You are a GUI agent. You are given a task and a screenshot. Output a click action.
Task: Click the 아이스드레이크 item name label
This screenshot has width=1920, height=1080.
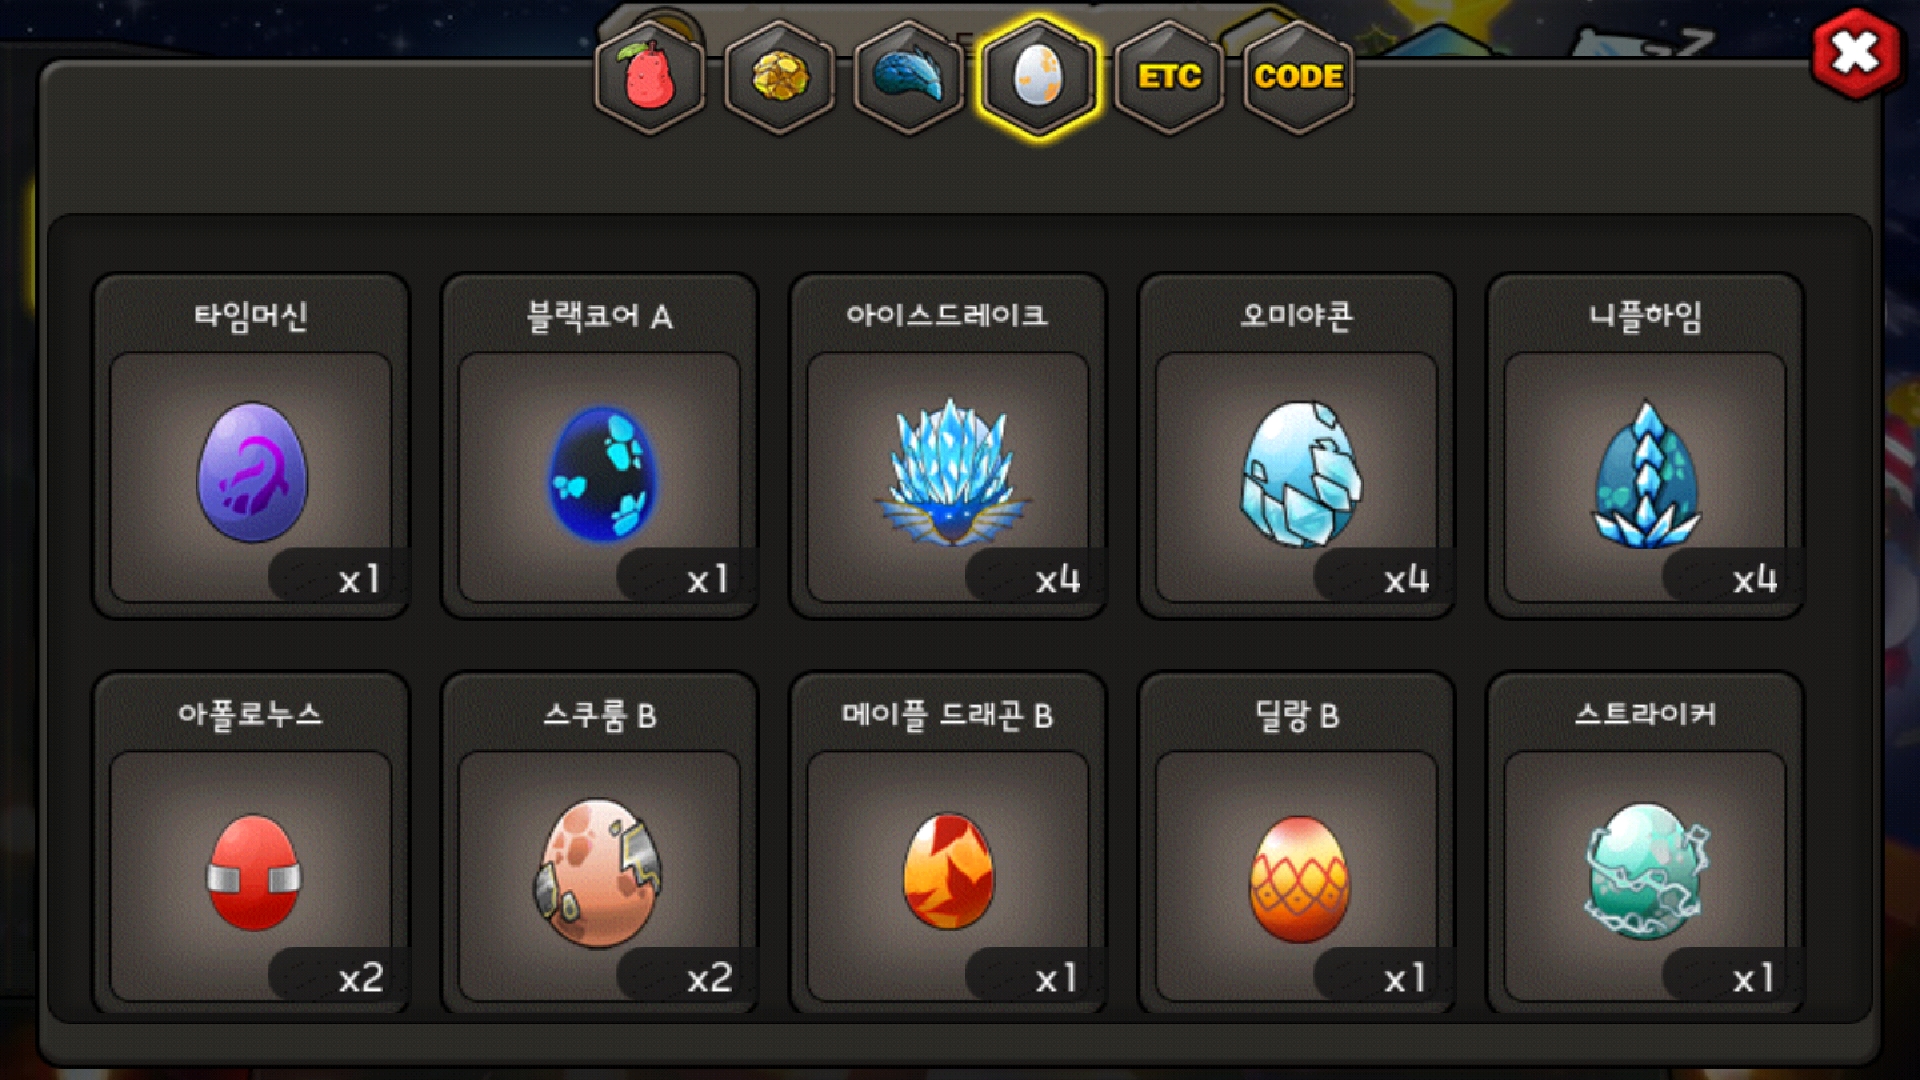tap(947, 316)
